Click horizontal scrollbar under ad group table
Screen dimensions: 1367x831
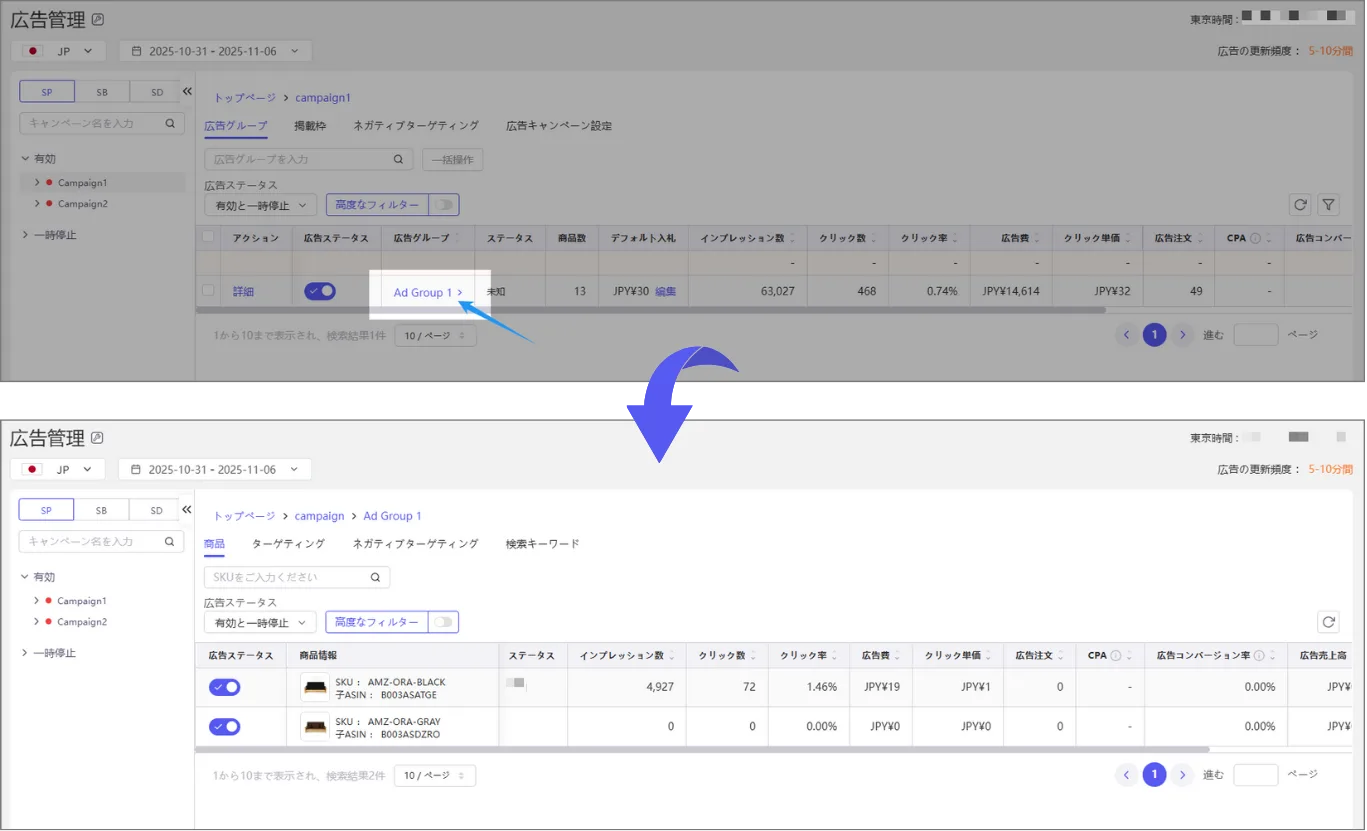coord(650,310)
